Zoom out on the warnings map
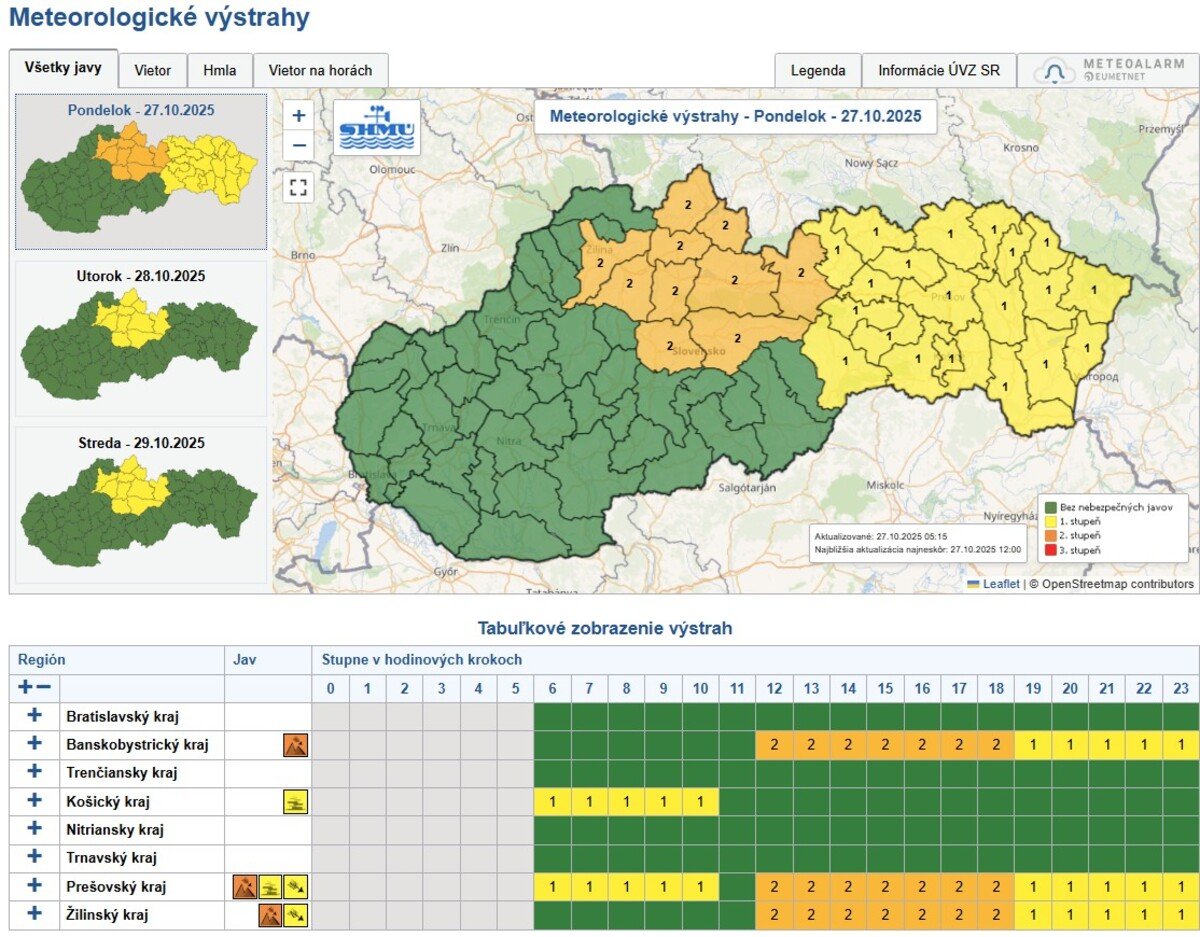Screen dimensions: 1200x937 [x=299, y=145]
